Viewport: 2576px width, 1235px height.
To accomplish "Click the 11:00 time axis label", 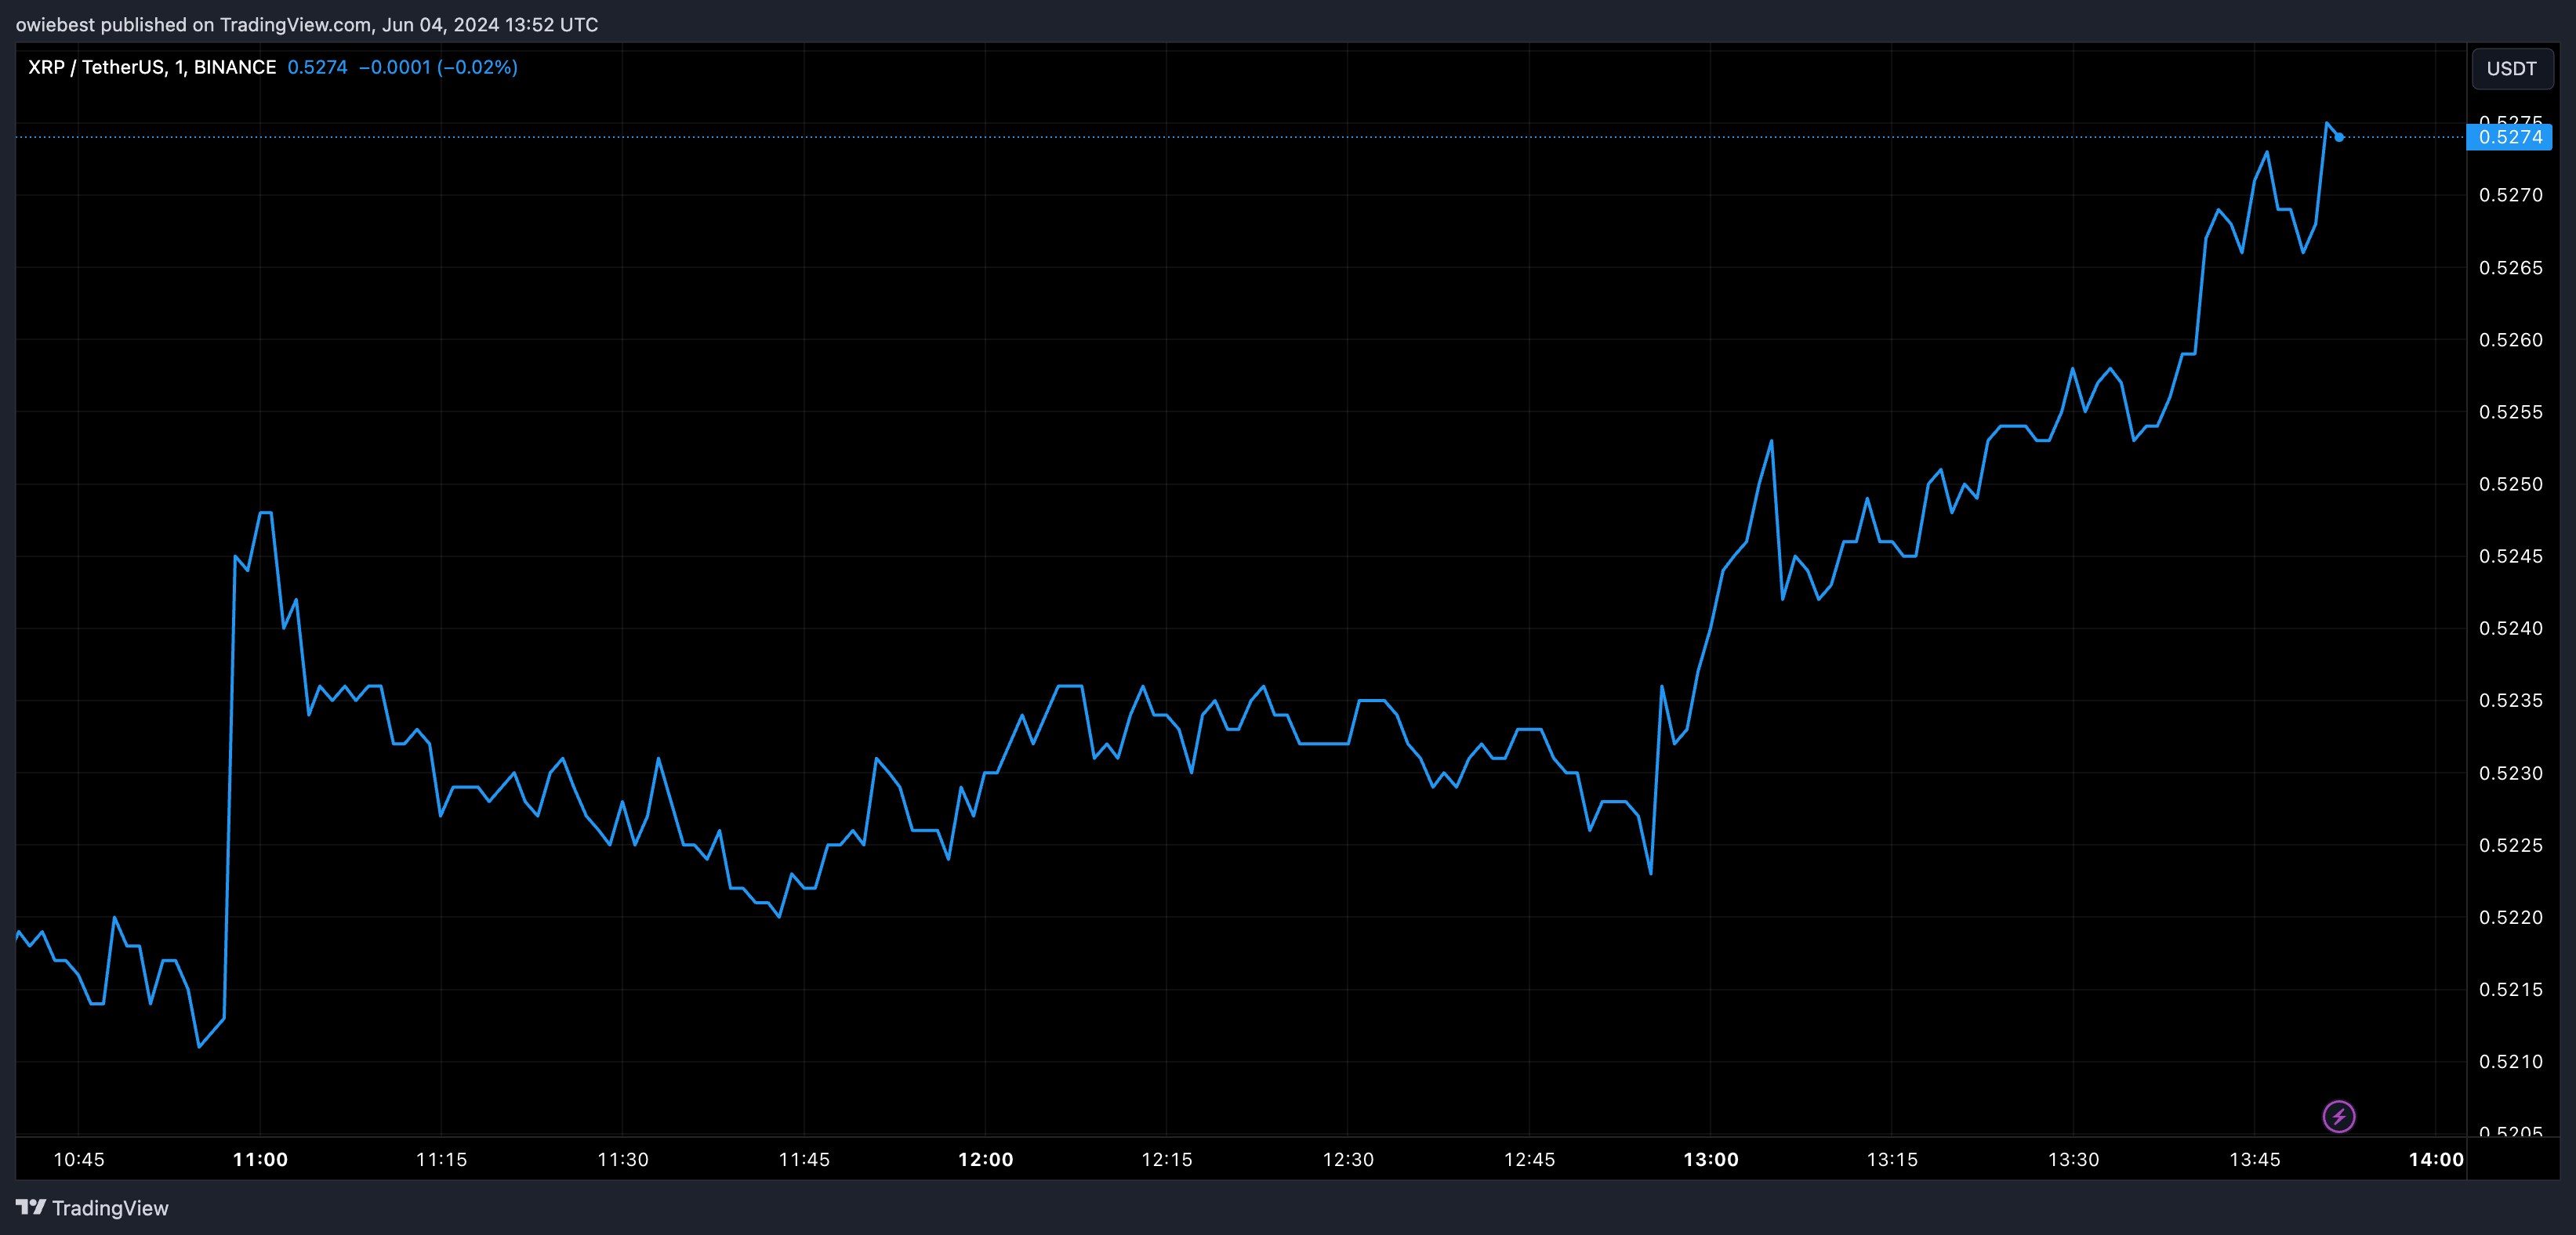I will [260, 1159].
